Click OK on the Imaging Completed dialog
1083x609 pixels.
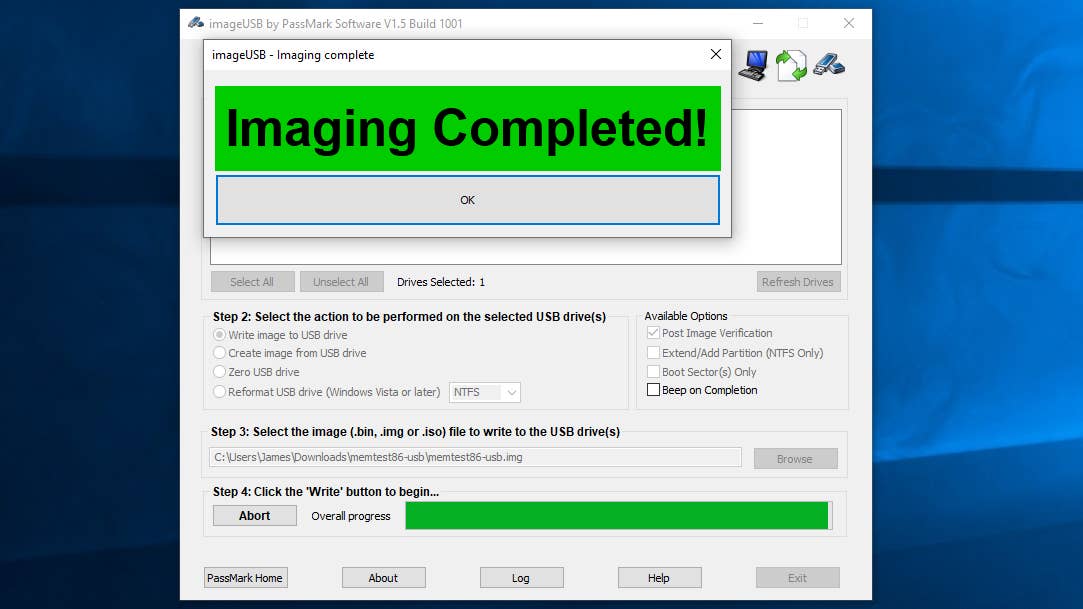[x=466, y=200]
